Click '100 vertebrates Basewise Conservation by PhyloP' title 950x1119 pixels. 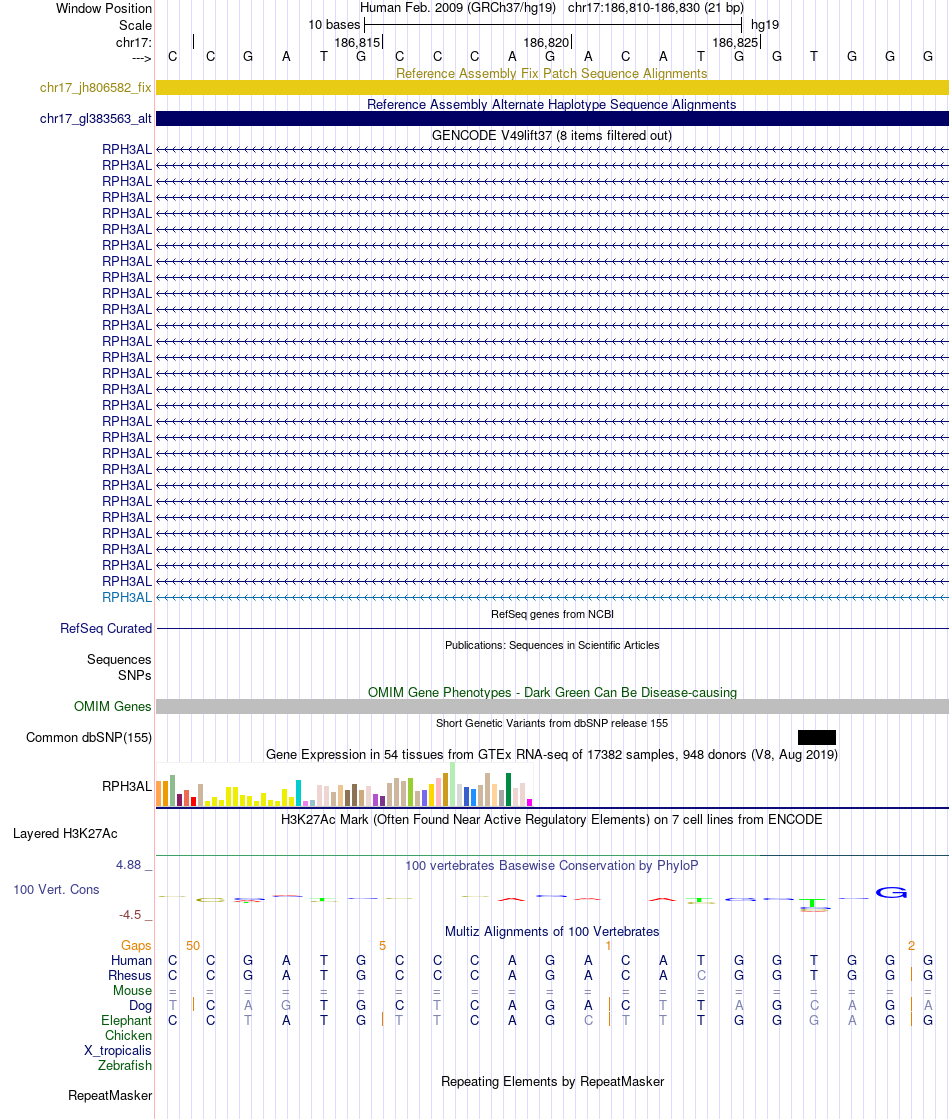click(x=552, y=866)
